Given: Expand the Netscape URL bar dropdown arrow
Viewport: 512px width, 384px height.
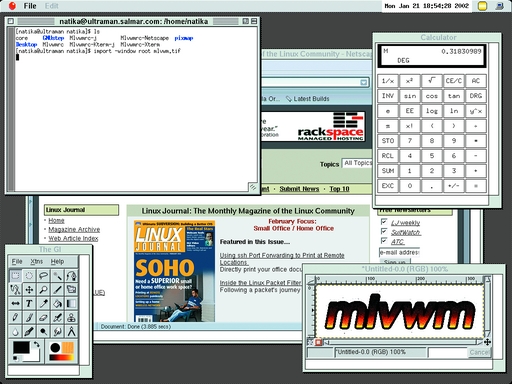Looking at the screenshot, I should tap(363, 82).
